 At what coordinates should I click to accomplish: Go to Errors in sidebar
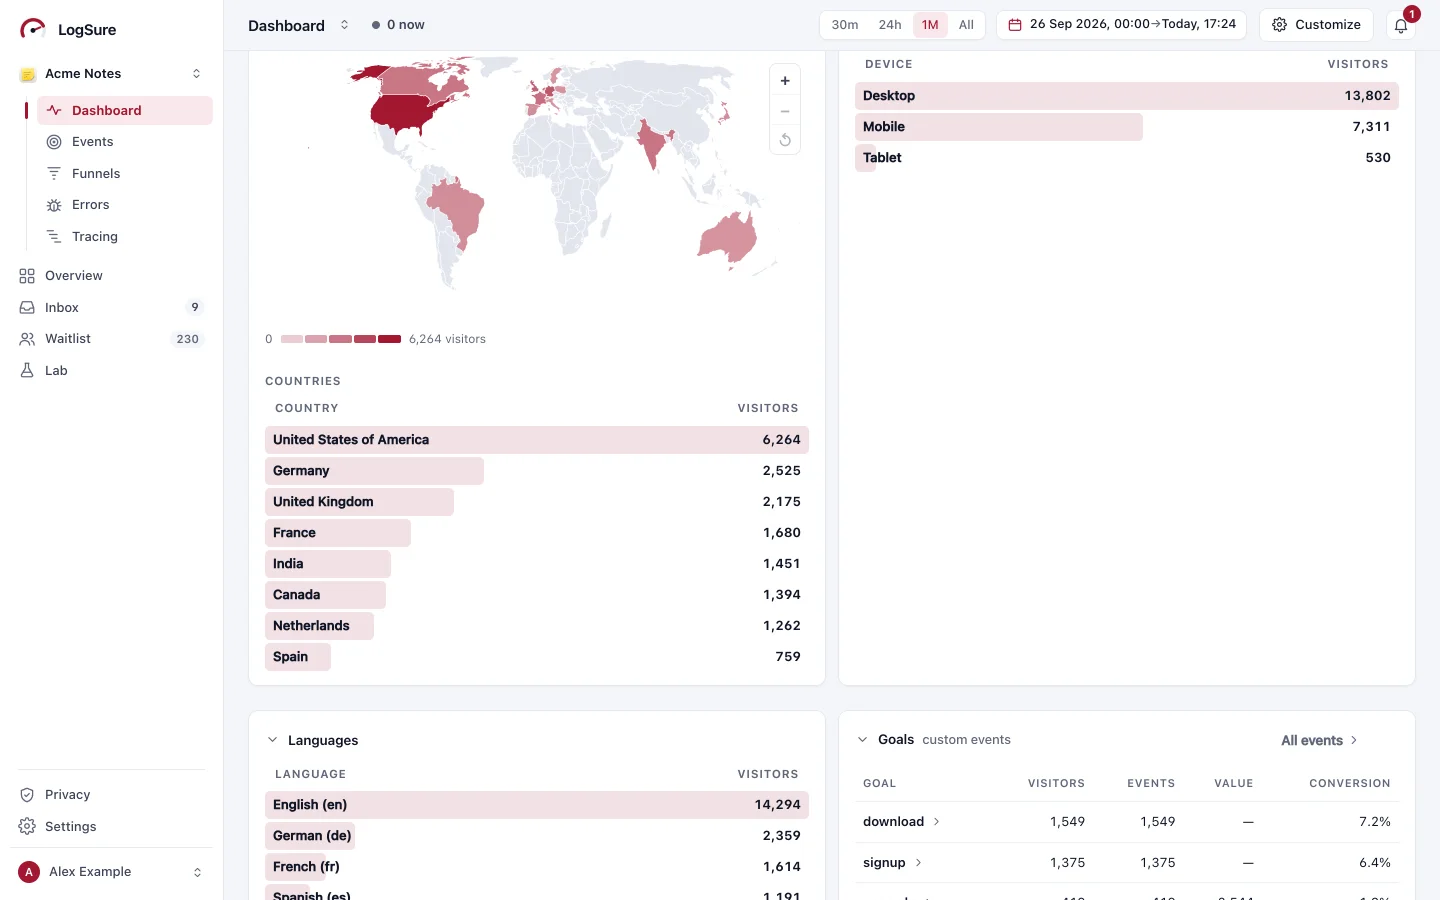125,205
